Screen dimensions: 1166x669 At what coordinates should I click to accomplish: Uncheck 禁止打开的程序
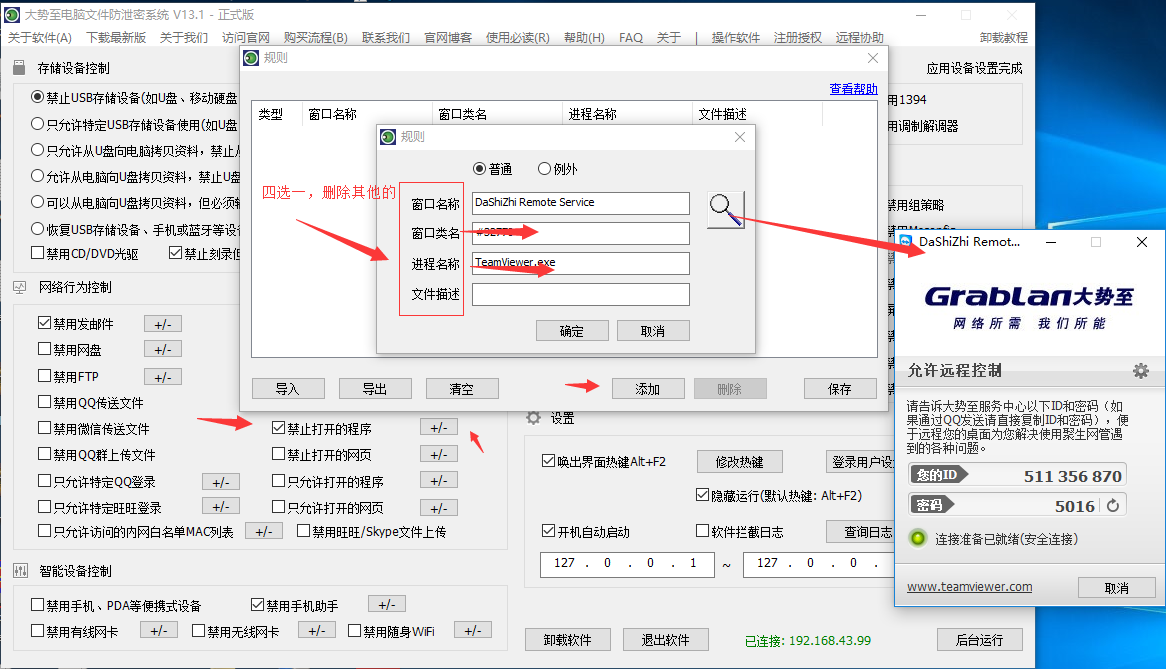click(x=279, y=427)
